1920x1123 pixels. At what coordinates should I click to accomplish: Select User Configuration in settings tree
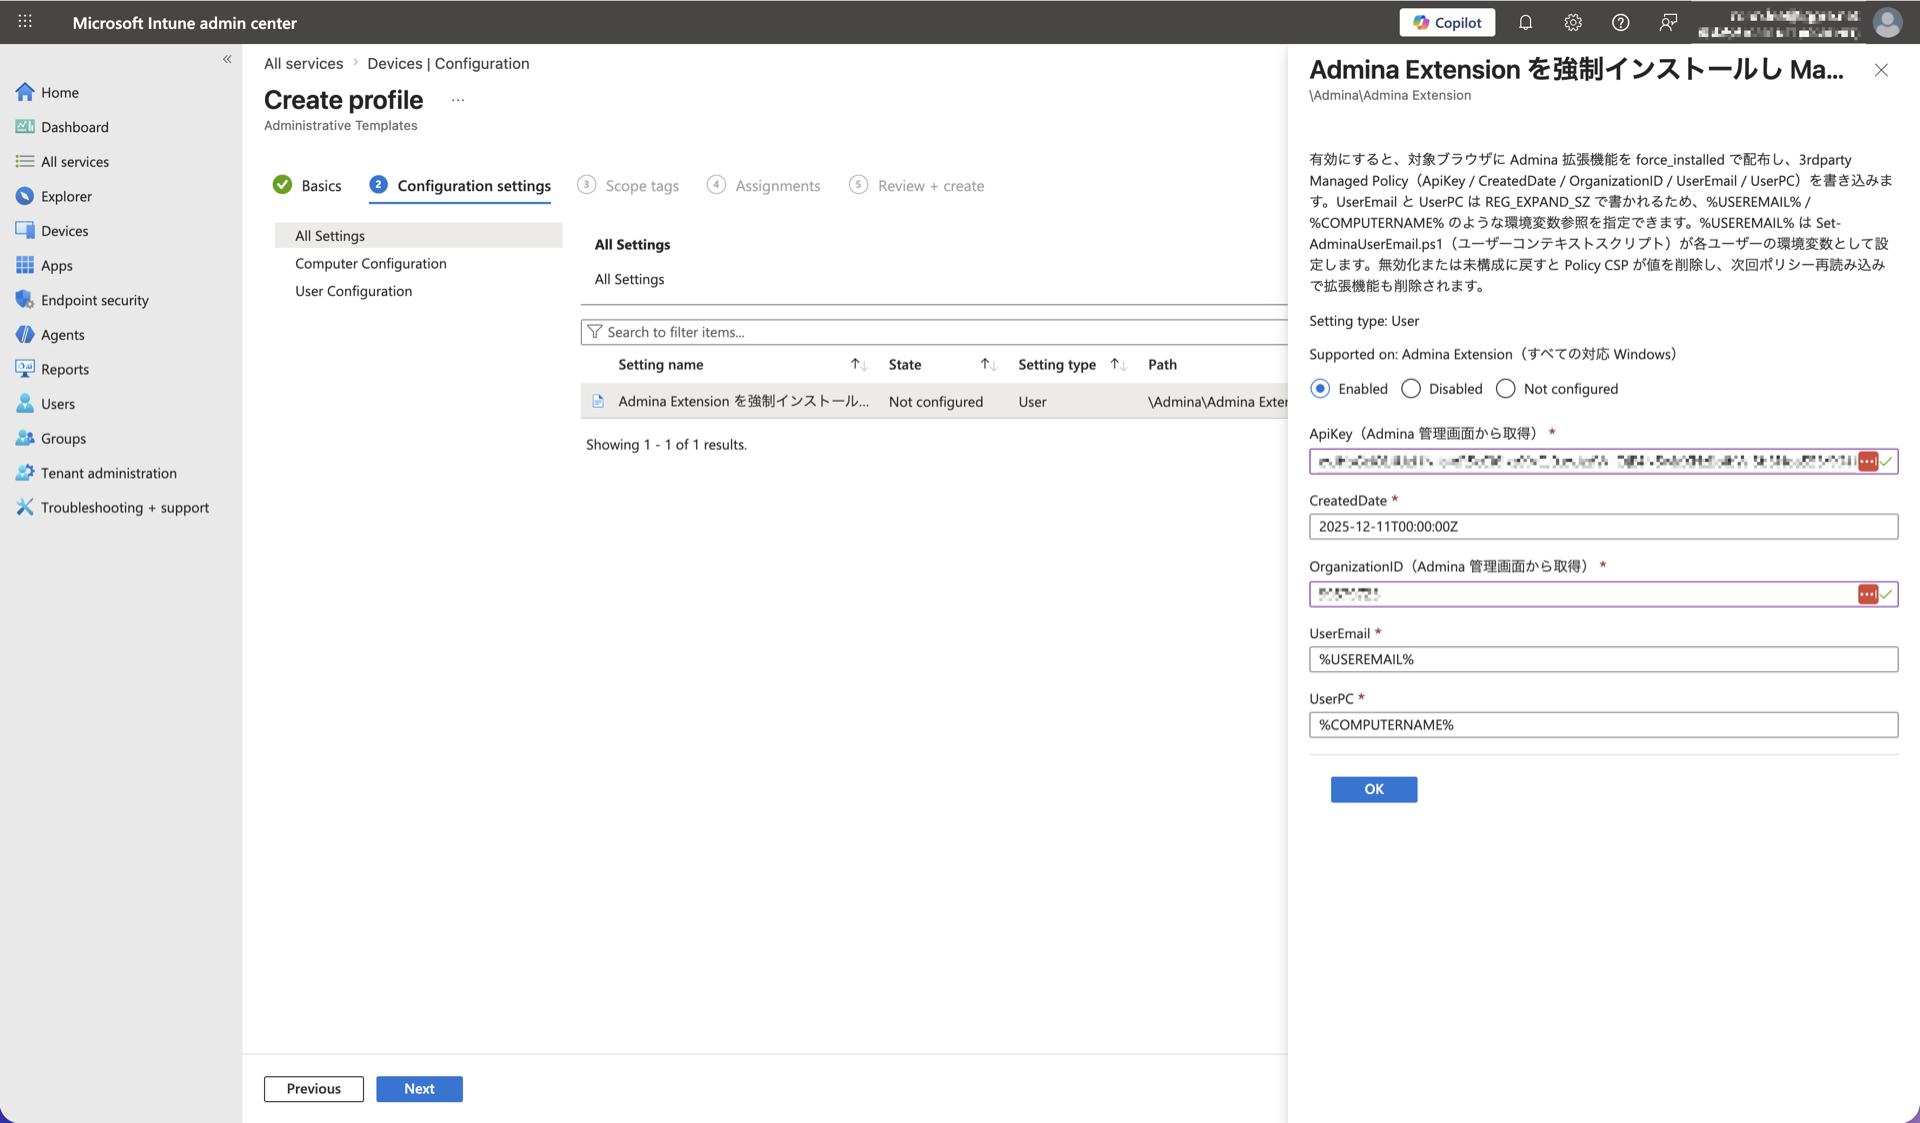point(353,291)
